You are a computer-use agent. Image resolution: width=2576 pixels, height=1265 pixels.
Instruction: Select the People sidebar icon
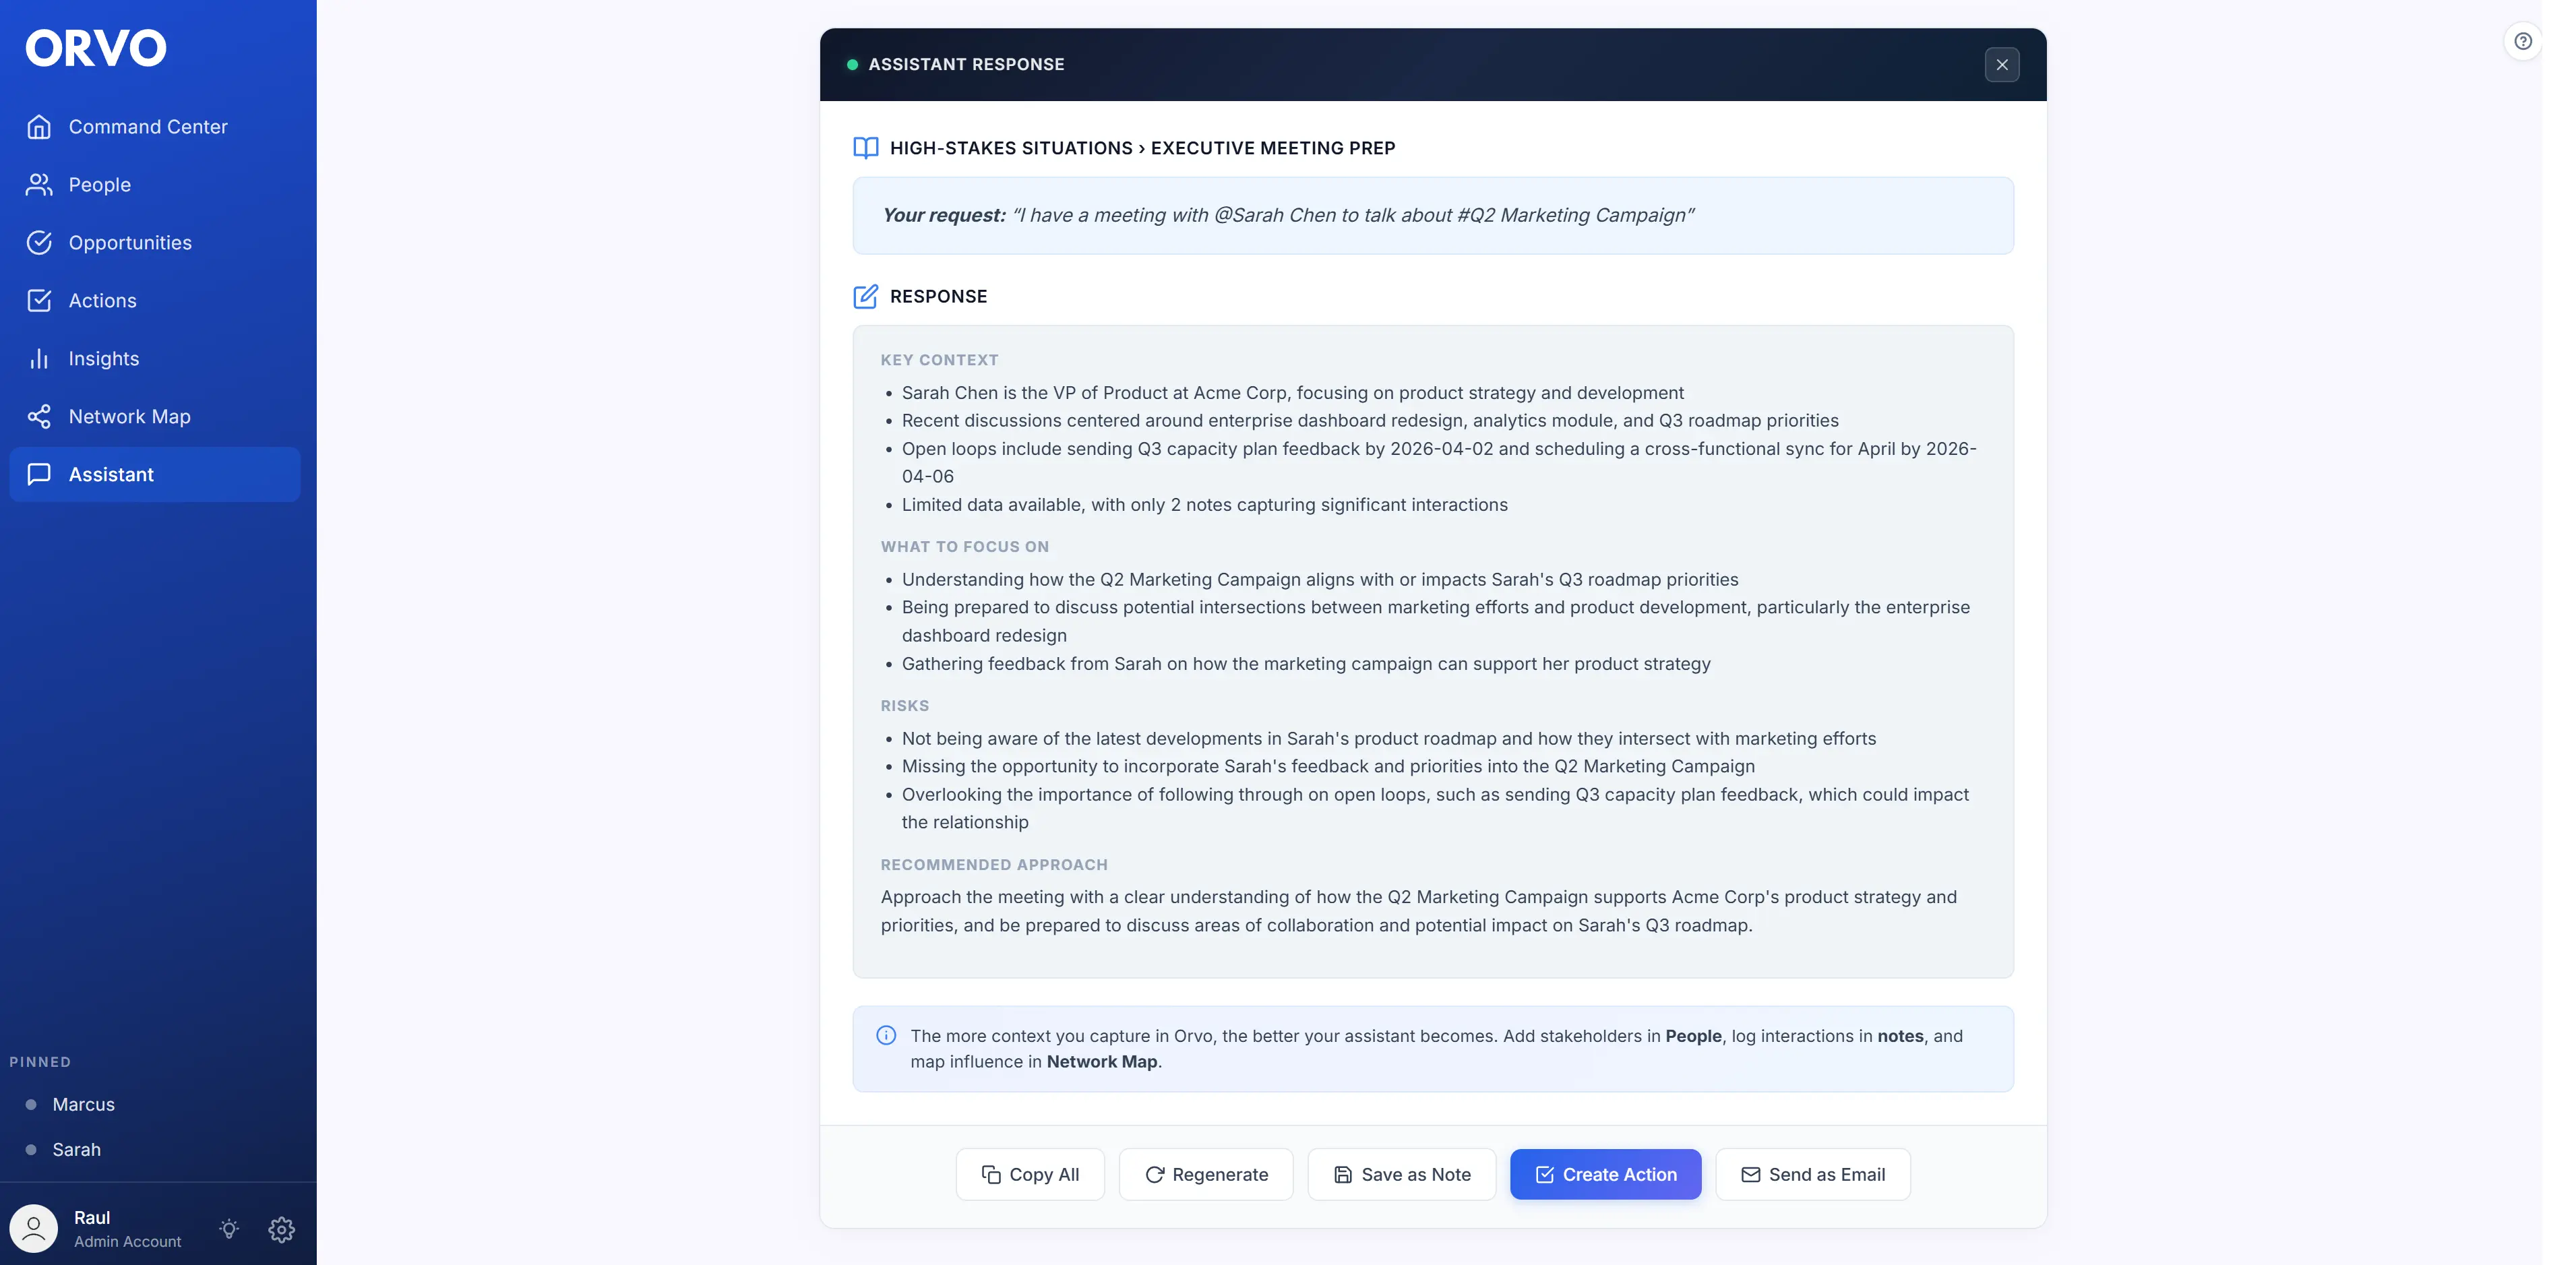(x=39, y=184)
